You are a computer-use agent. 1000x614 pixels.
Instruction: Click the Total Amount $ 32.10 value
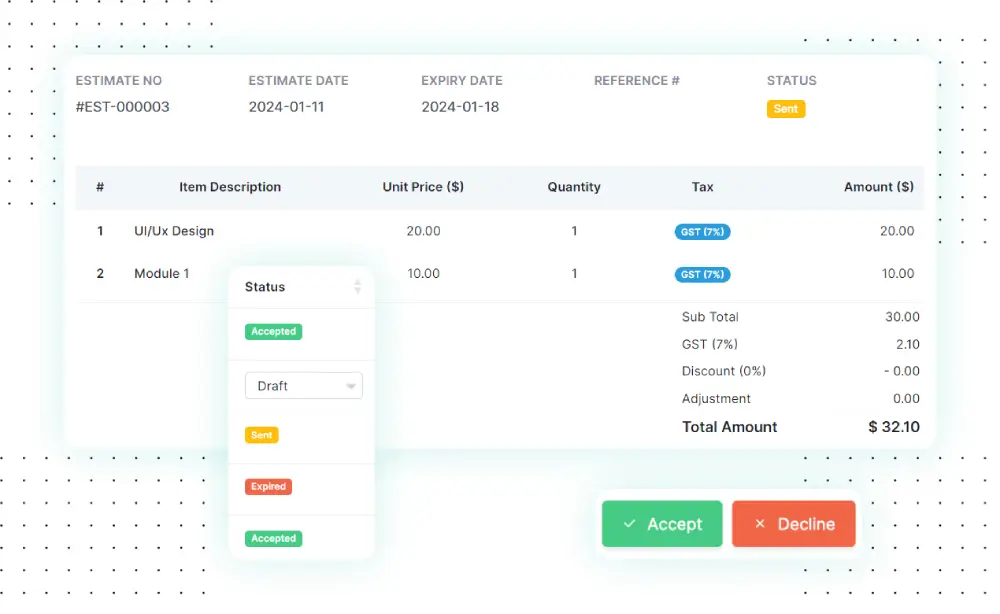tap(893, 427)
